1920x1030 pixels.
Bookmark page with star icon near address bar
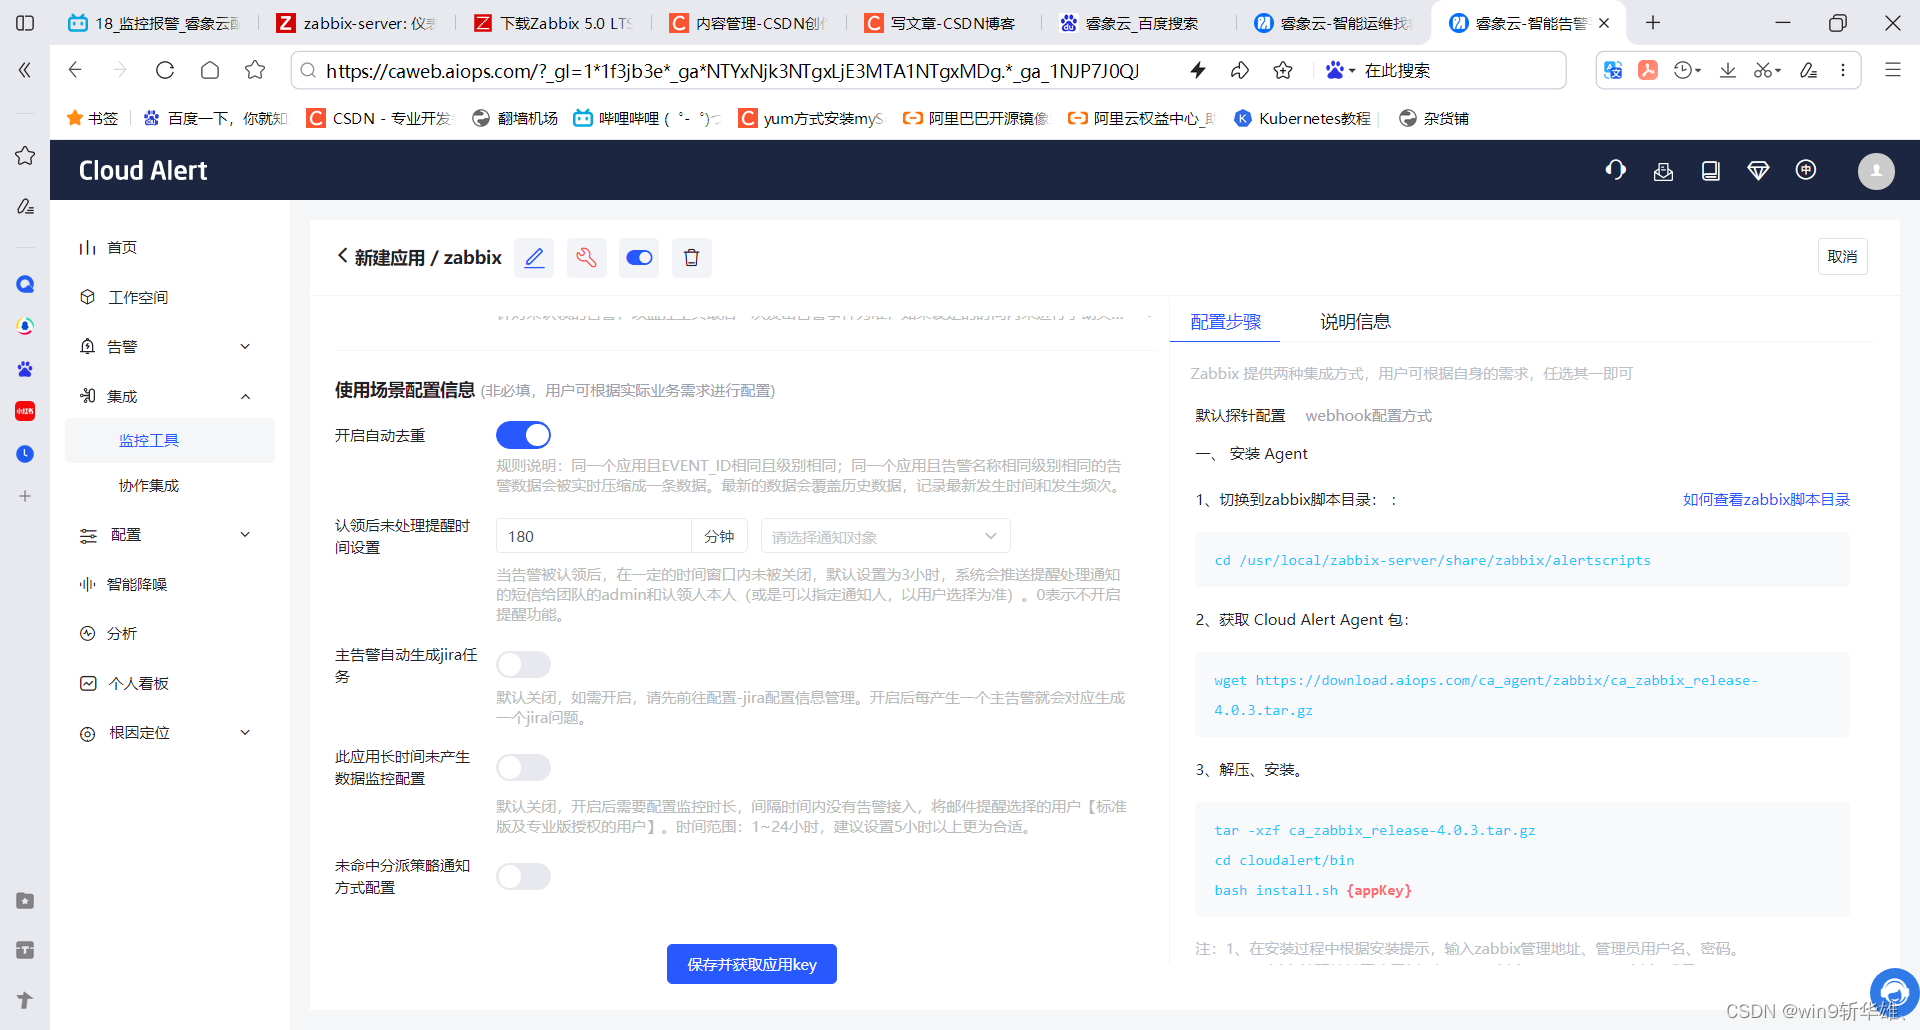pos(1283,70)
